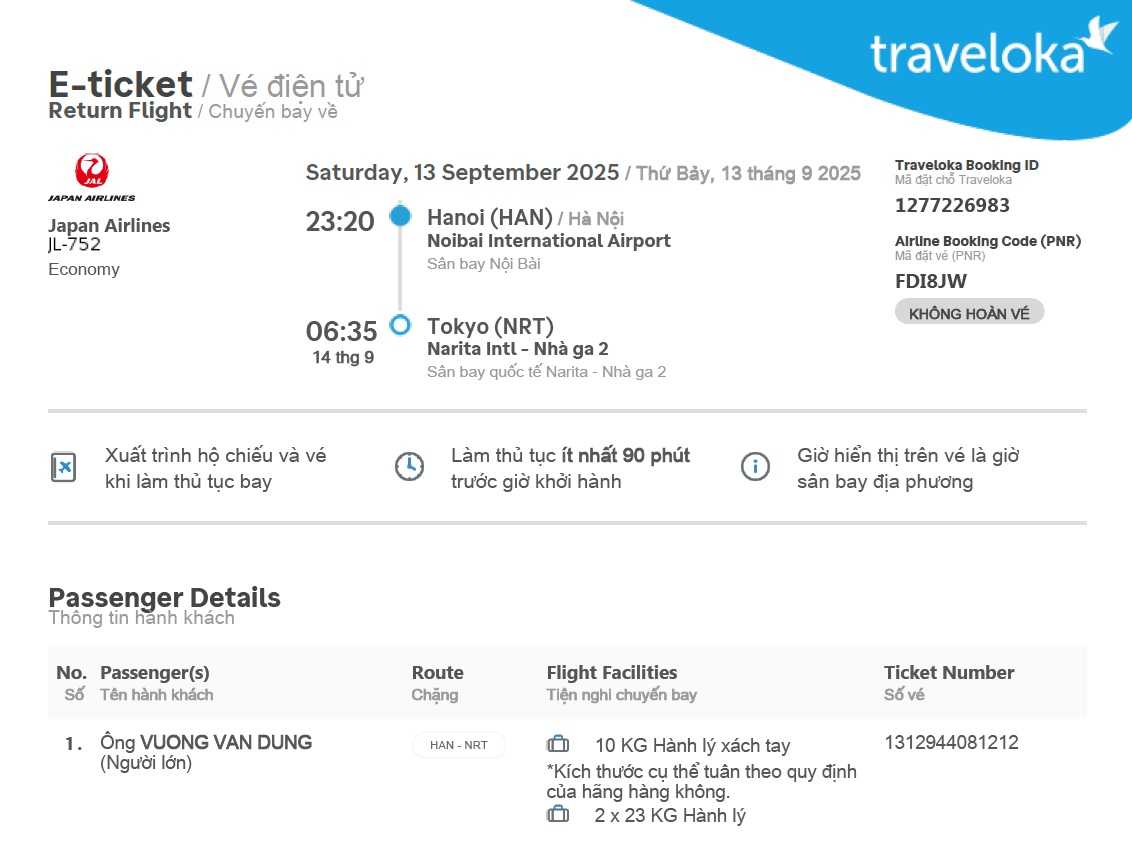
Task: Click the local time info icon
Action: pyautogui.click(x=755, y=467)
